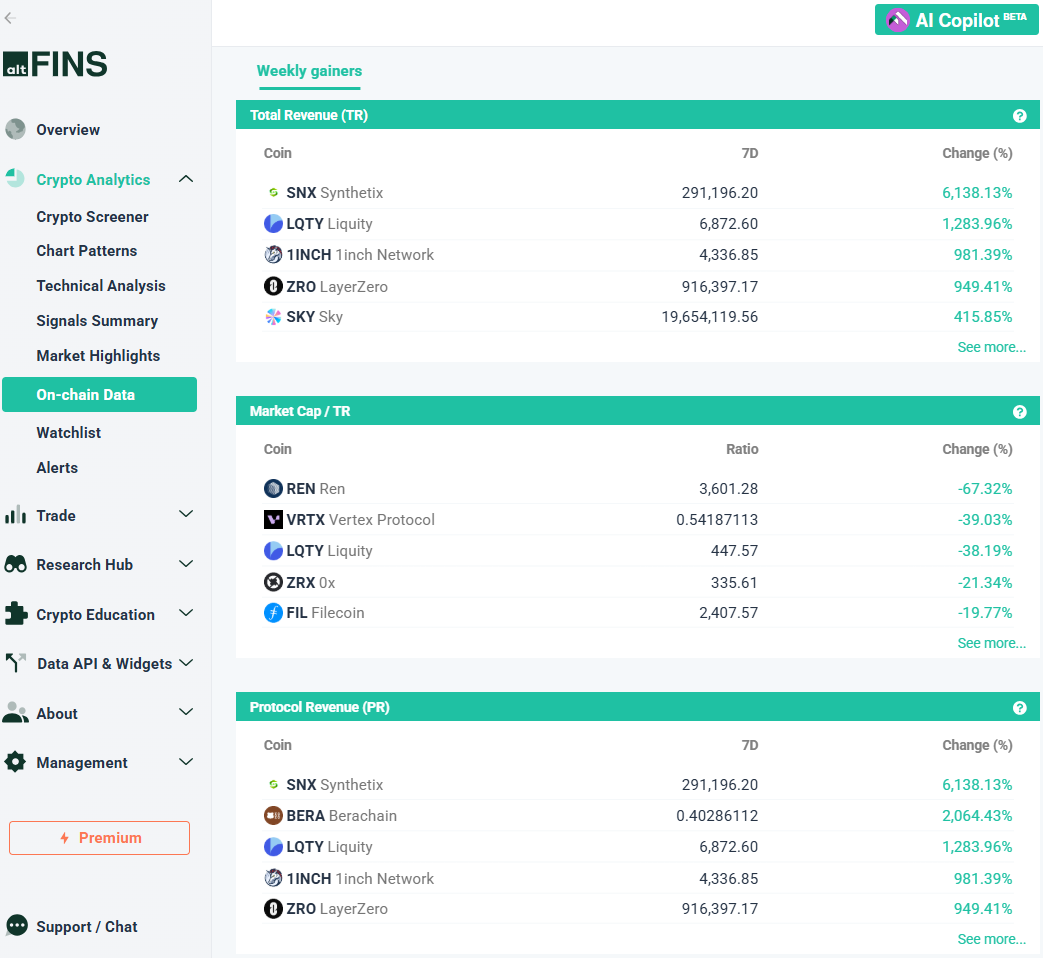Click the About people icon
Screen dimensions: 1043x958
click(x=15, y=713)
